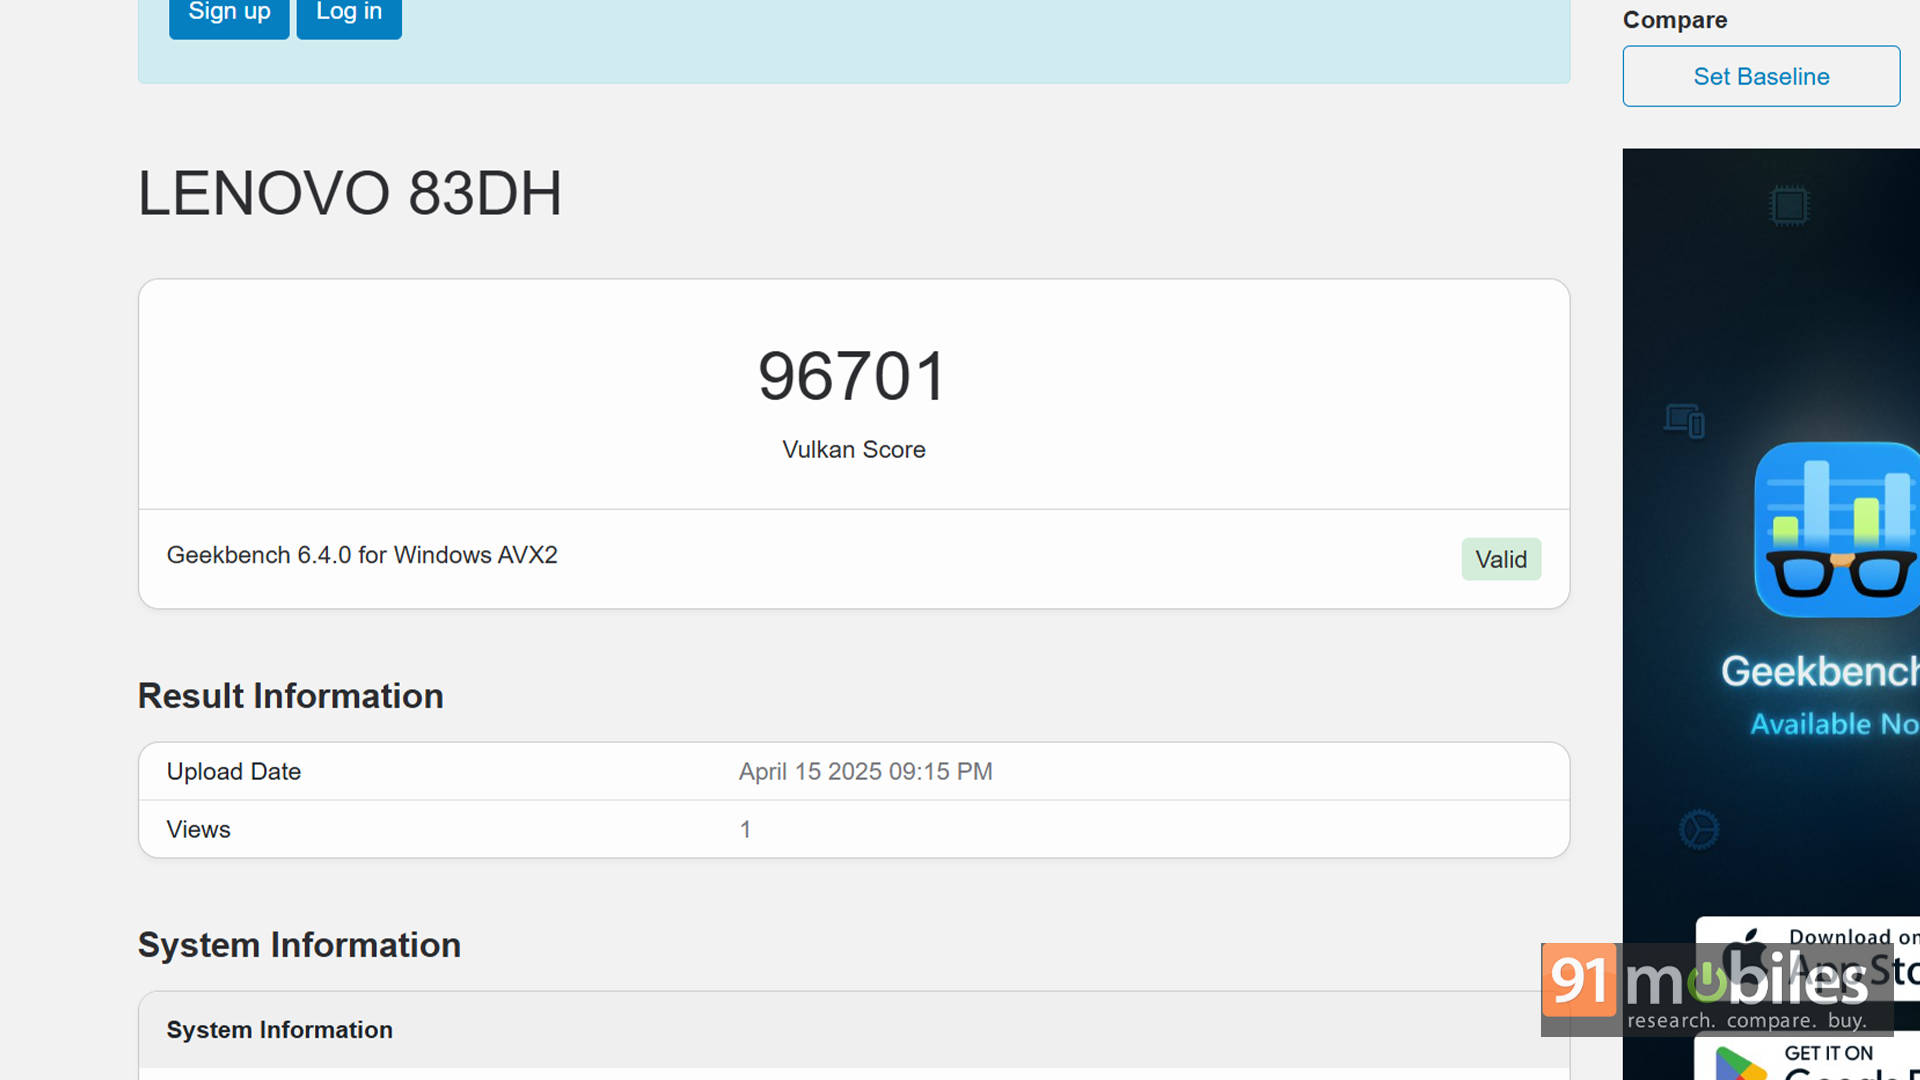Viewport: 1920px width, 1080px height.
Task: Click the Result Information heading
Action: pos(290,696)
